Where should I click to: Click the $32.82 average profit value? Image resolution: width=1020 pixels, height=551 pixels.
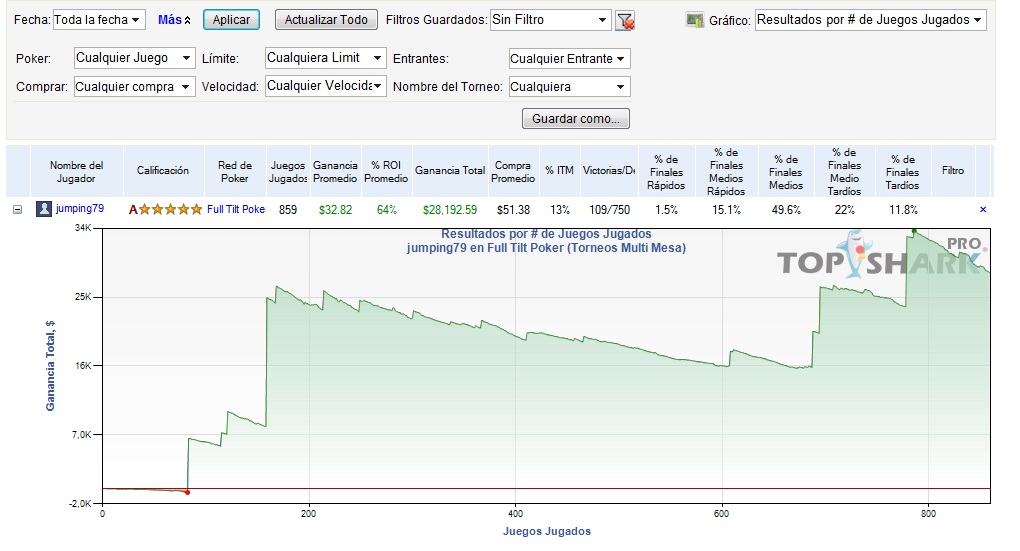coord(336,209)
